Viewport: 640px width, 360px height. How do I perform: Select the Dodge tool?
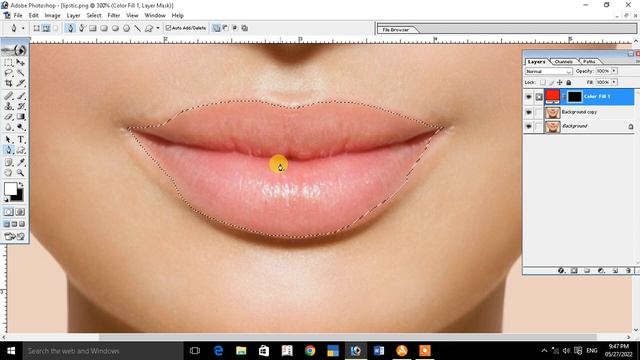pos(20,127)
